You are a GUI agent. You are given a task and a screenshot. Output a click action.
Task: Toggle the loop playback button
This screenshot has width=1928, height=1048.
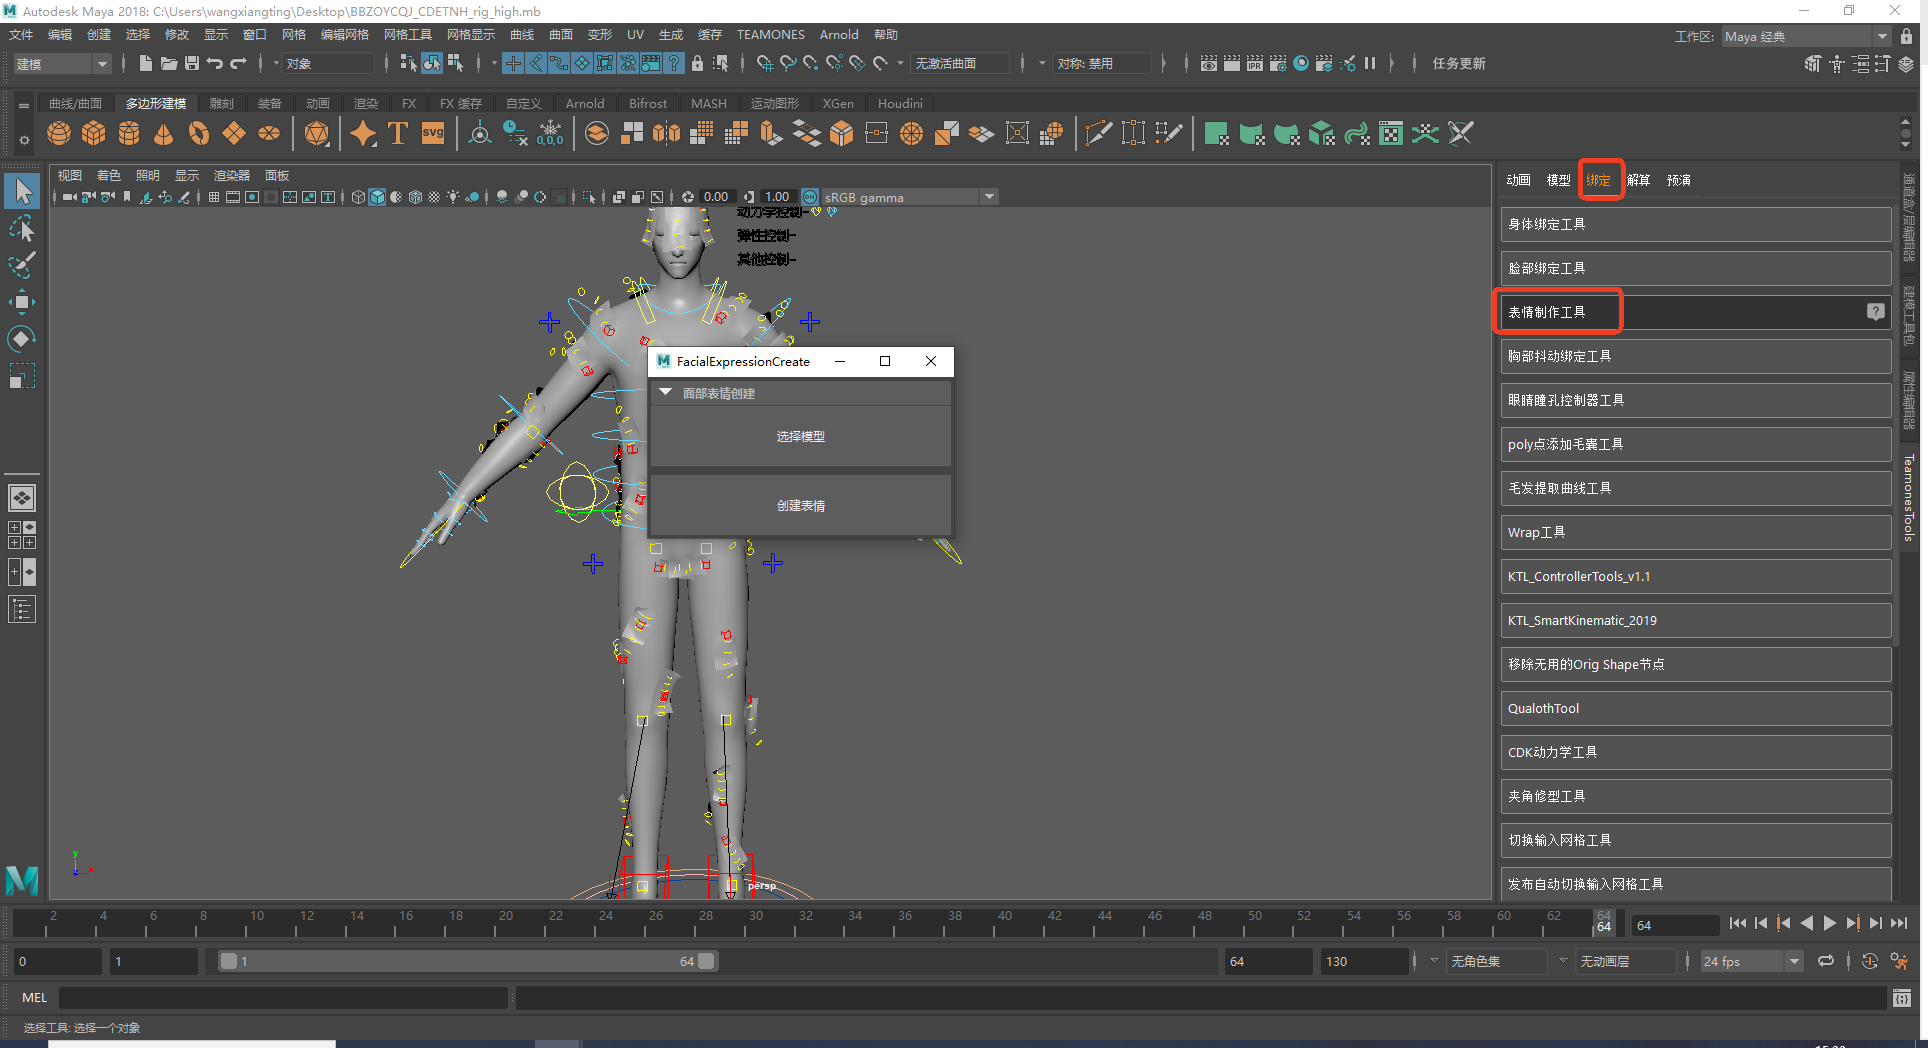(1826, 961)
